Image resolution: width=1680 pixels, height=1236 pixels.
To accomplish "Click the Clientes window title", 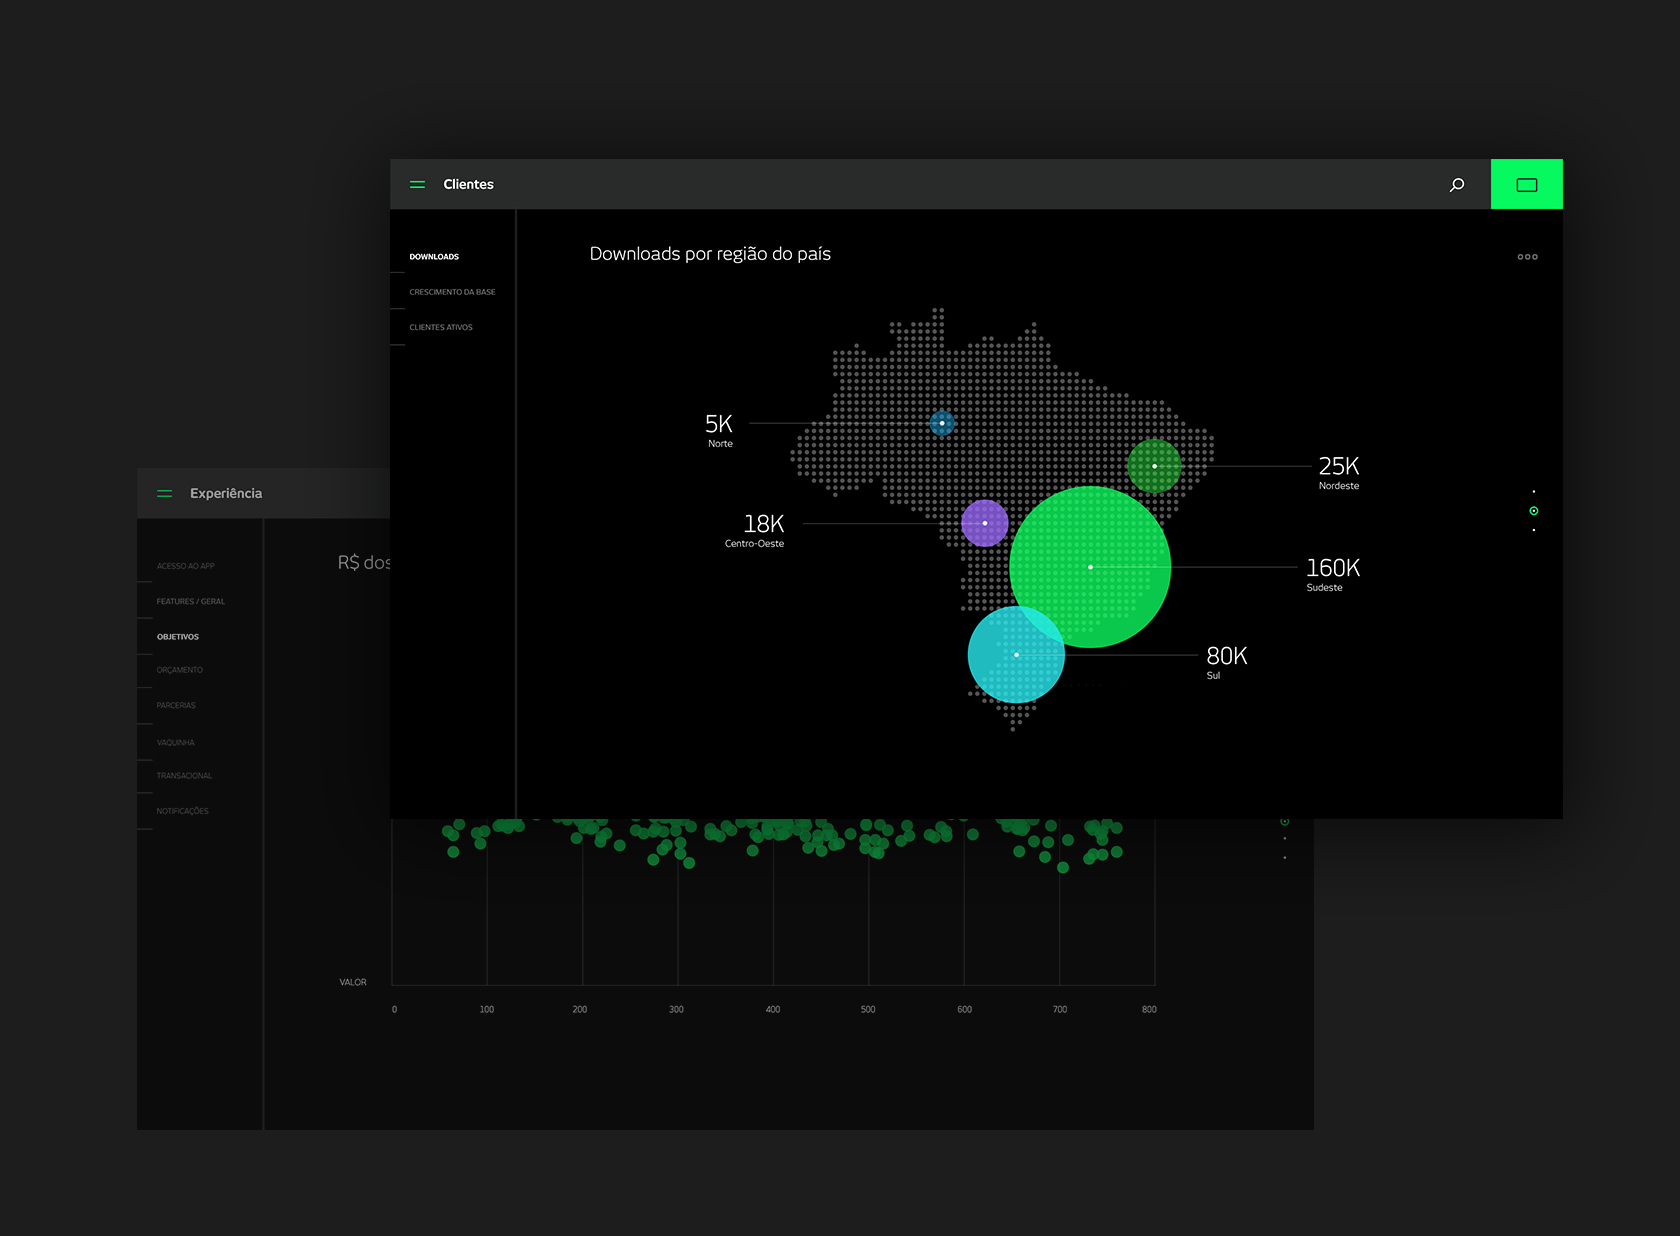I will (468, 184).
